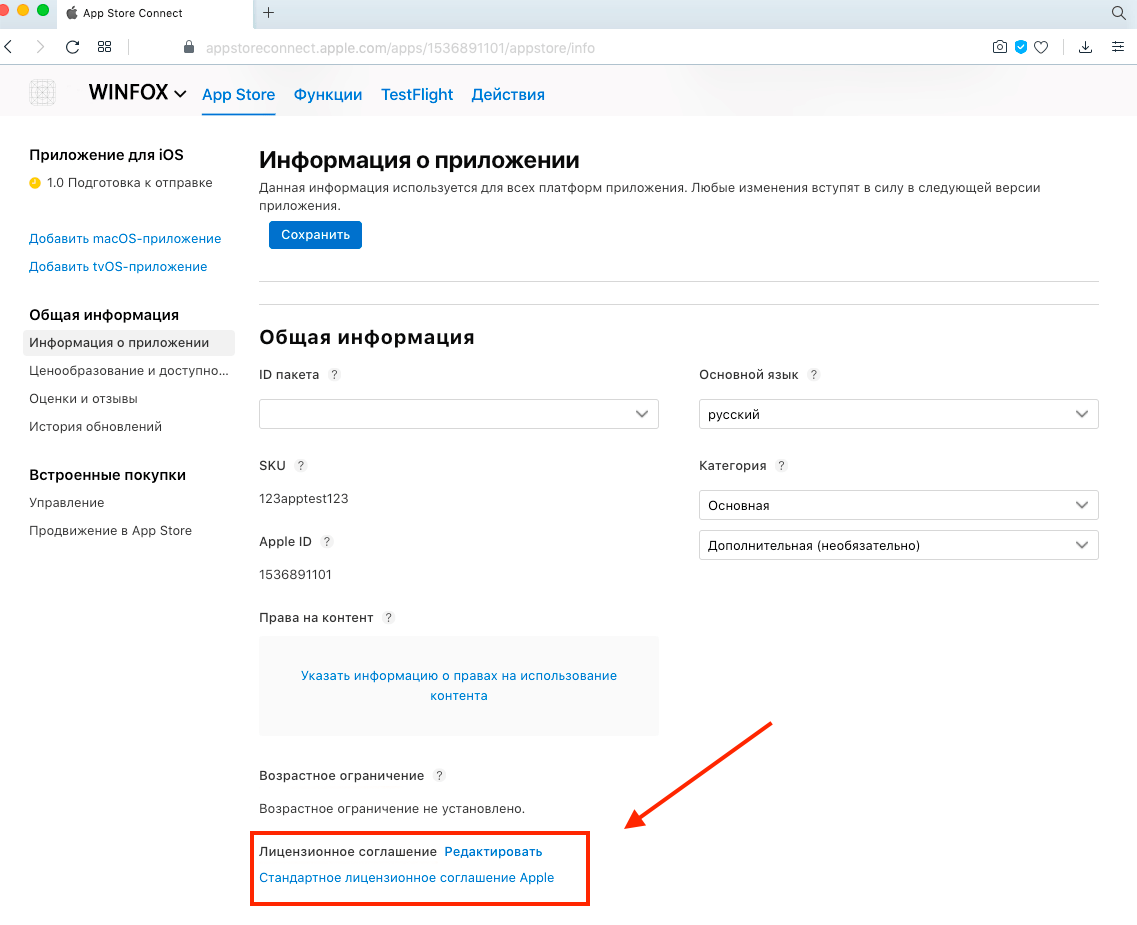Open a new browser tab
Viewport: 1137px width, 925px height.
click(x=268, y=13)
